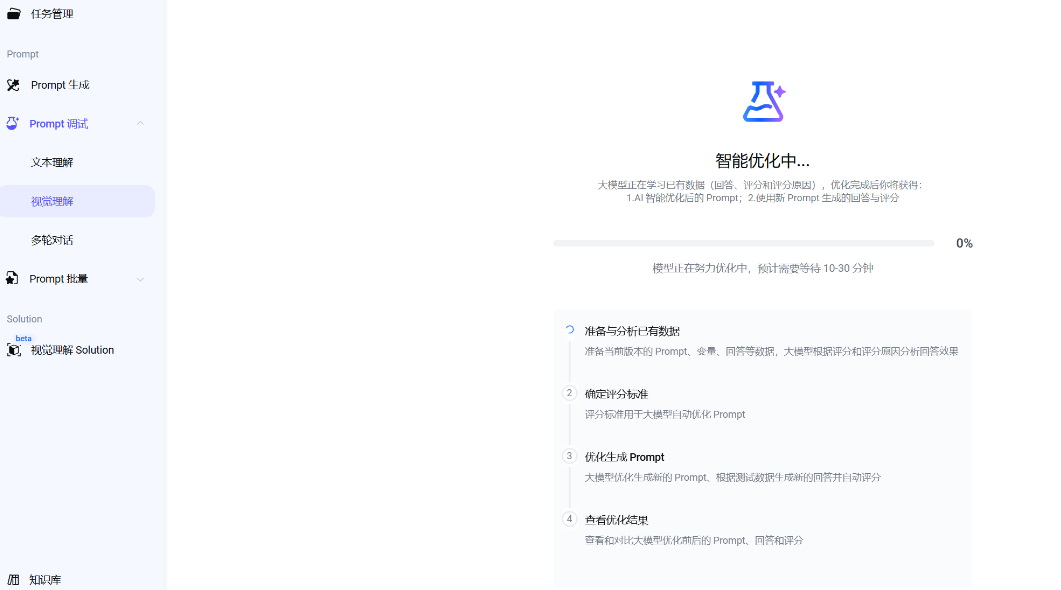The height and width of the screenshot is (590, 1061).
Task: Click the Solution section label in the sidebar
Action: [x=24, y=319]
